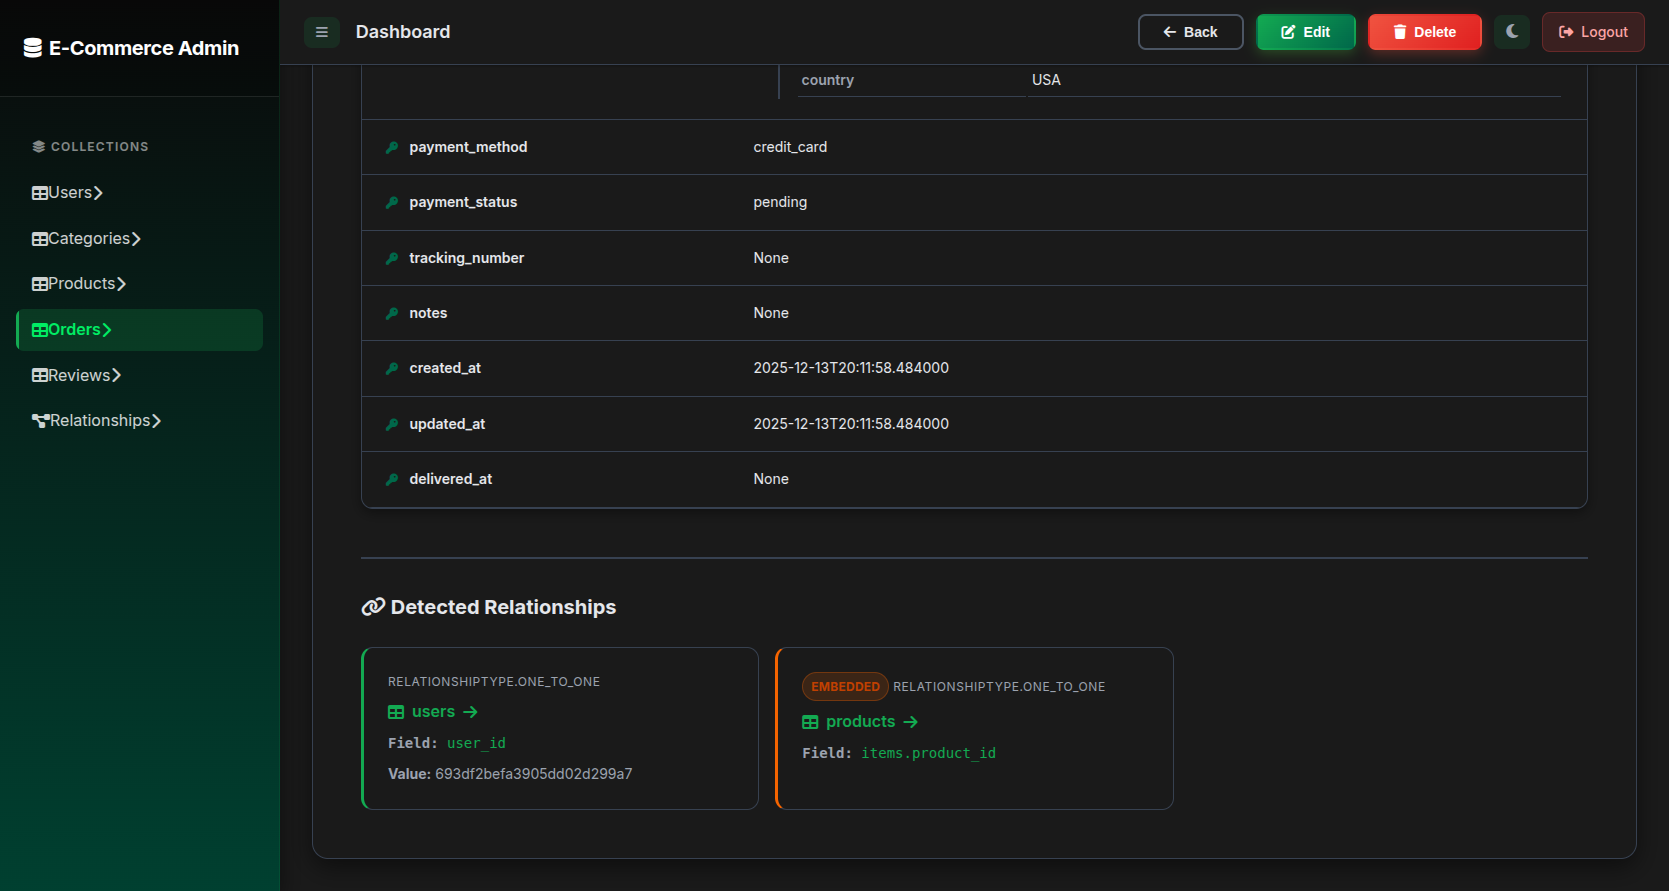Click the table icon next to users relationship

pos(396,712)
